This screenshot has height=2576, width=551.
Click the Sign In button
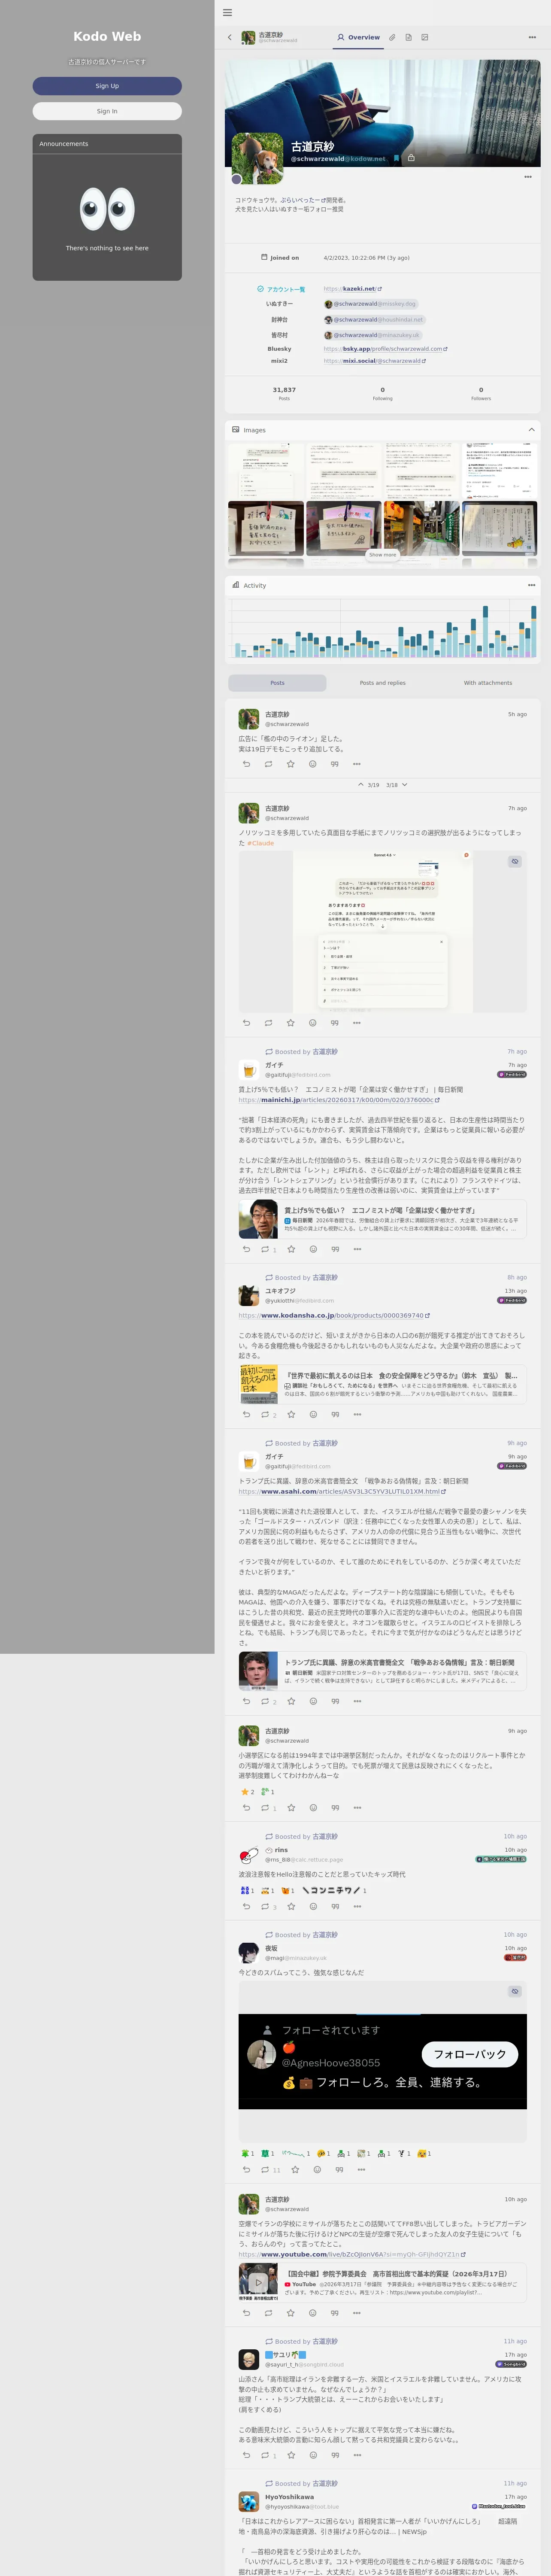coord(107,111)
